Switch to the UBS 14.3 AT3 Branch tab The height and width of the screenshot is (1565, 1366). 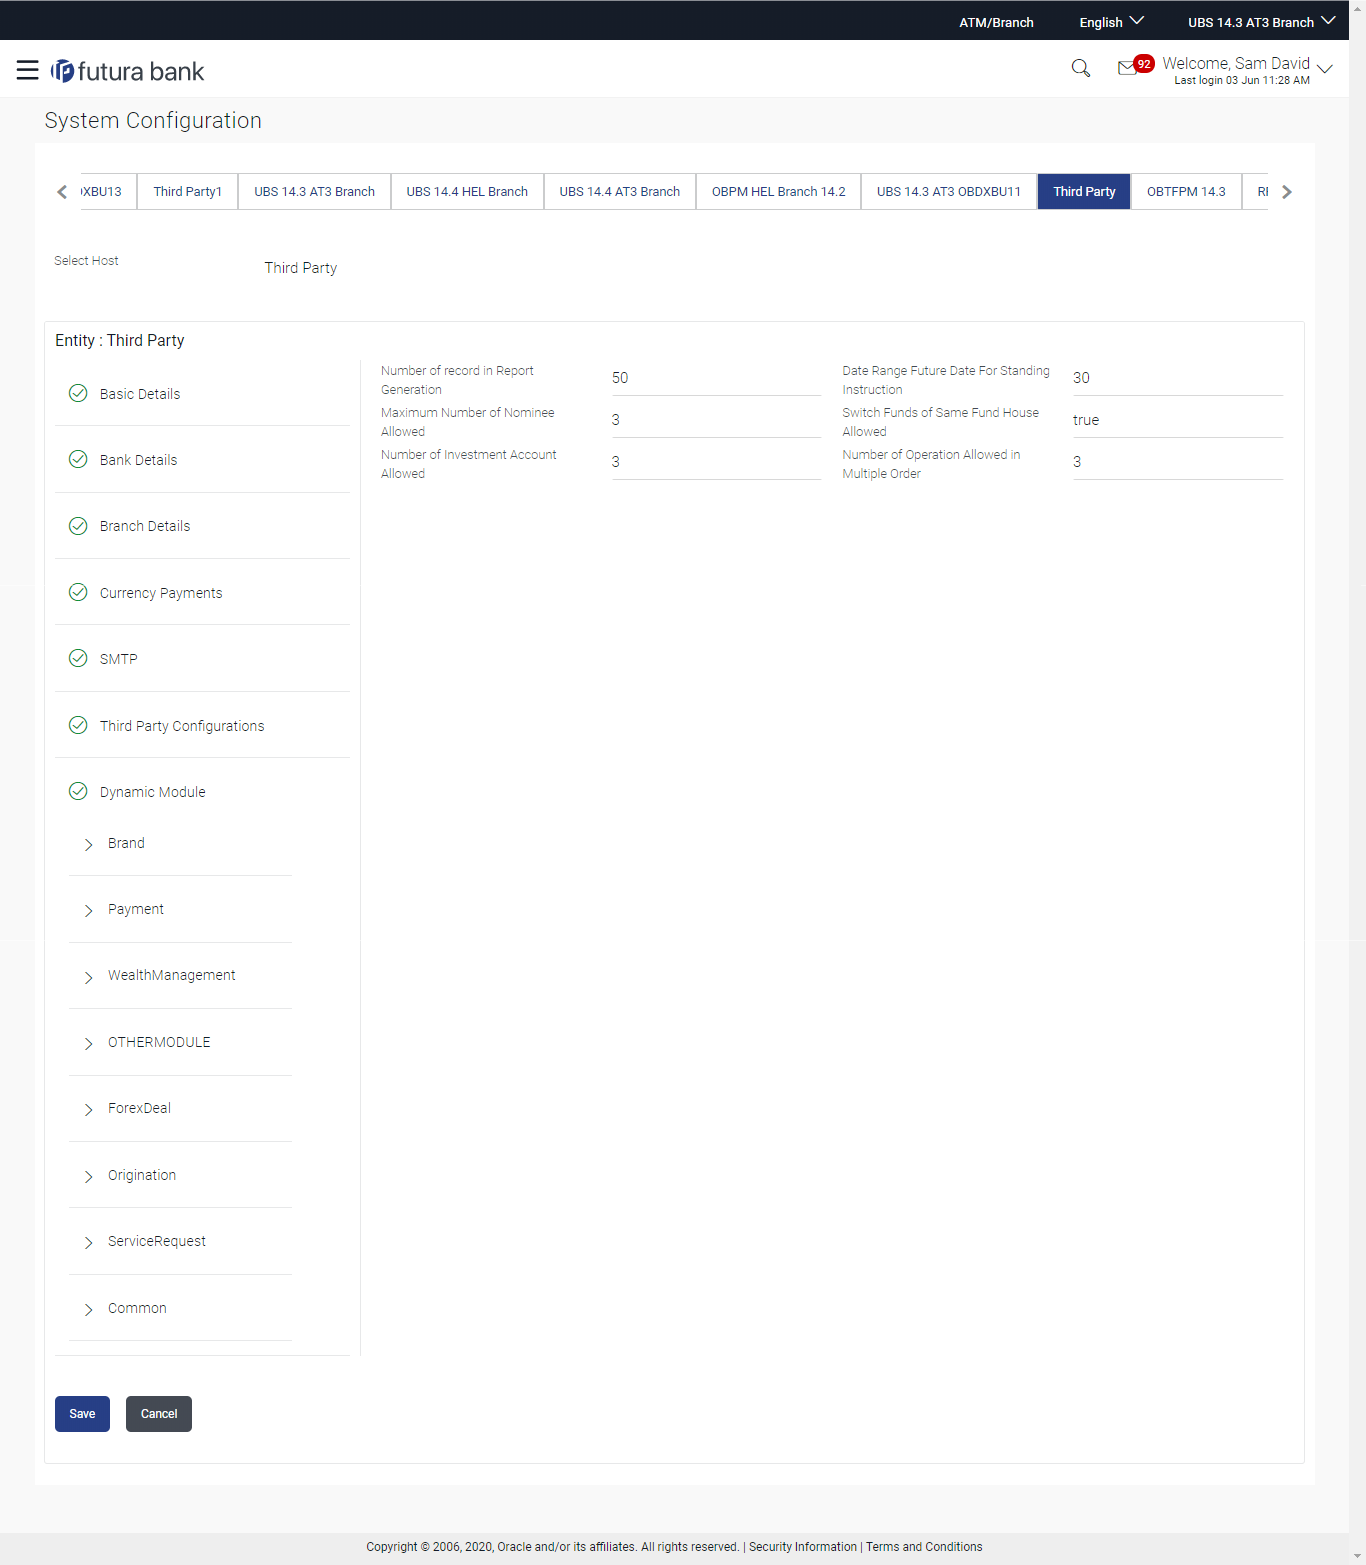pos(314,191)
